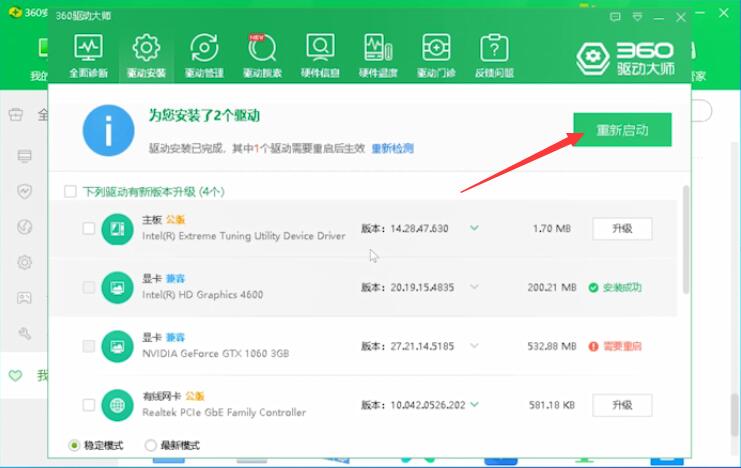Tick checkbox for 主板 Intel Extreme Tuning driver

[x=88, y=229]
